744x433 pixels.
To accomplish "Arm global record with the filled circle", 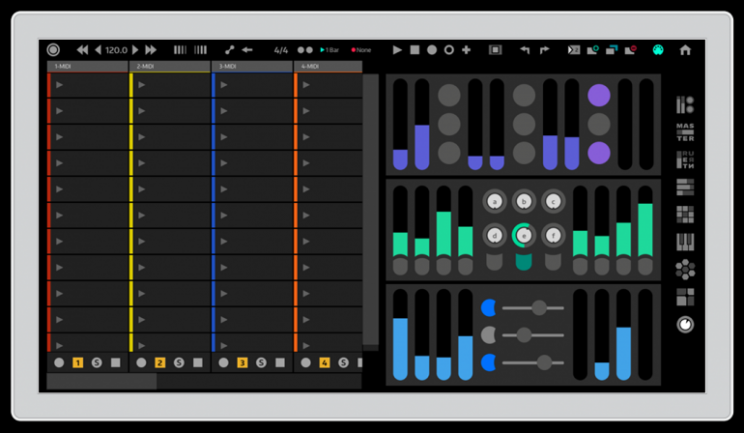I will [x=432, y=50].
